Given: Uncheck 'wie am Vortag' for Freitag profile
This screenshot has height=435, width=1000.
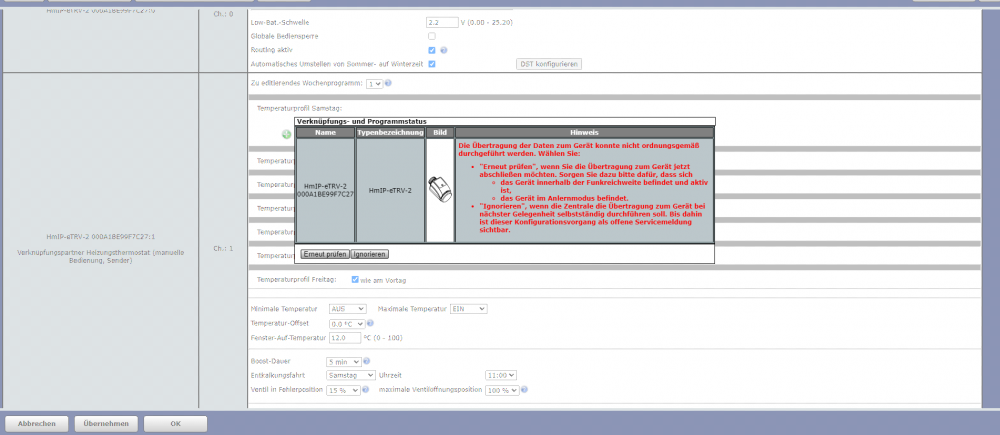Looking at the screenshot, I should (355, 279).
